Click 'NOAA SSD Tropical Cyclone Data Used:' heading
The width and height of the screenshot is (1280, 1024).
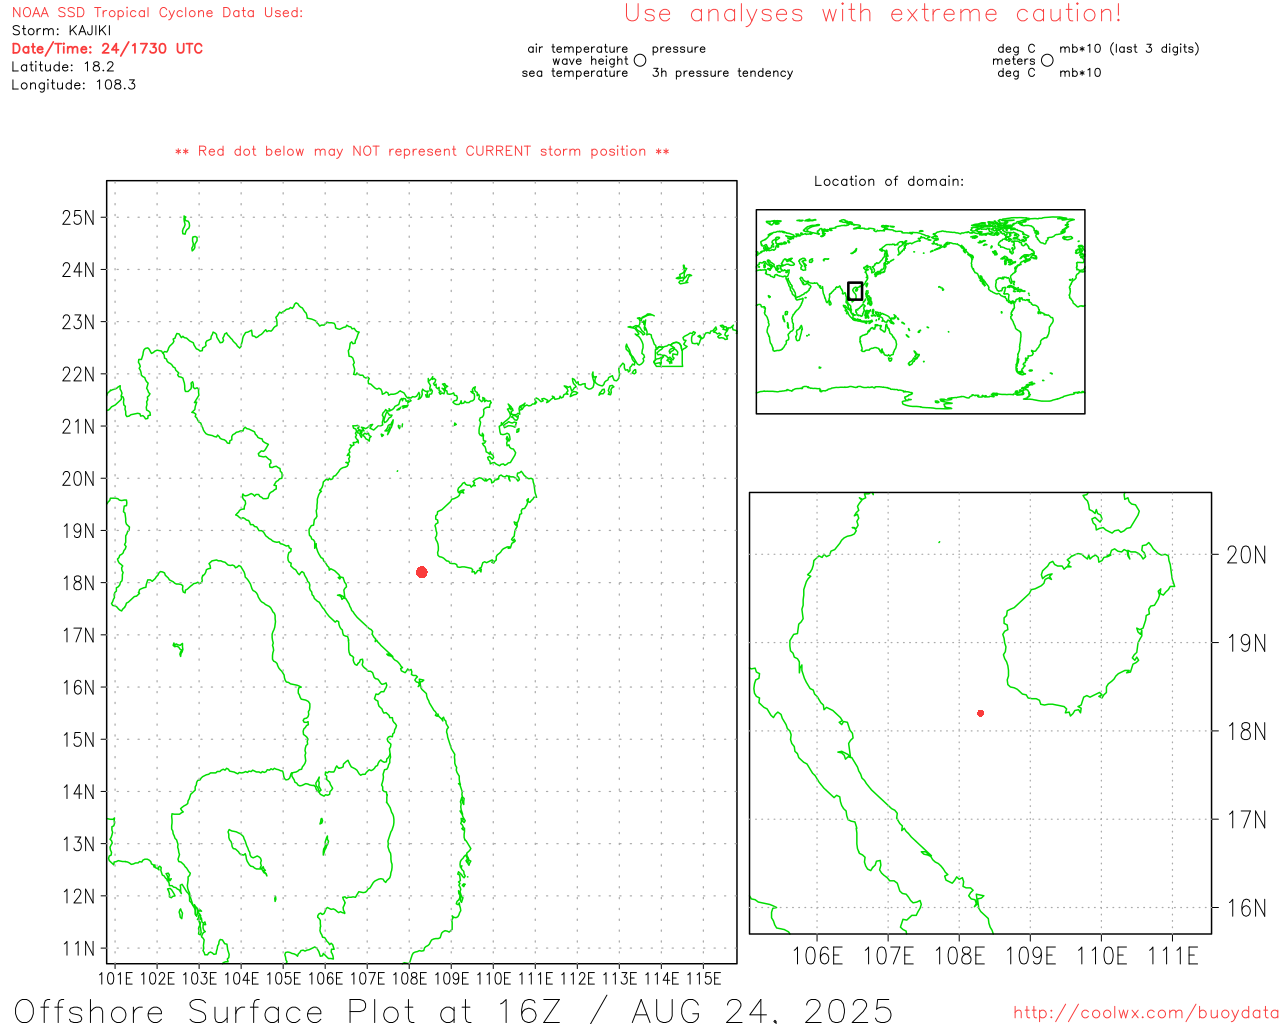[x=157, y=13]
